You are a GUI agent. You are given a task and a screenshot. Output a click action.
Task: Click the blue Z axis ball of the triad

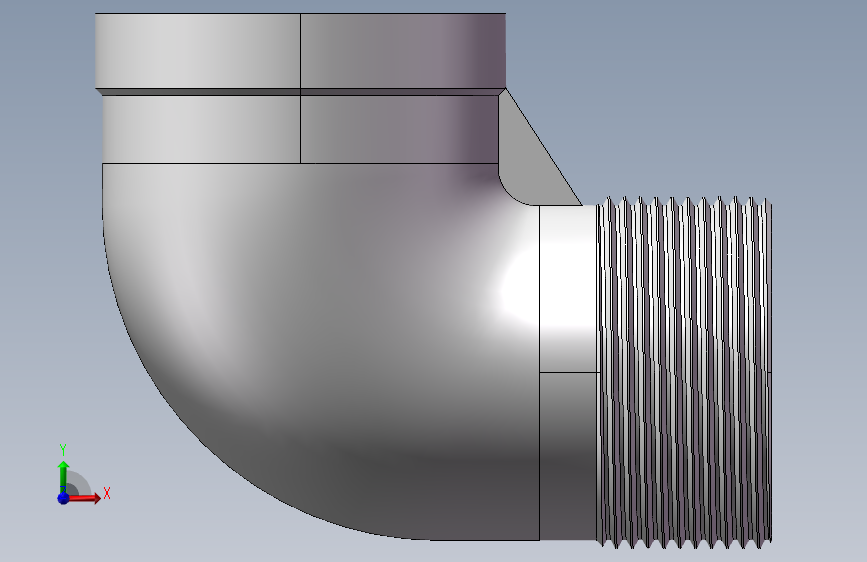[x=63, y=498]
